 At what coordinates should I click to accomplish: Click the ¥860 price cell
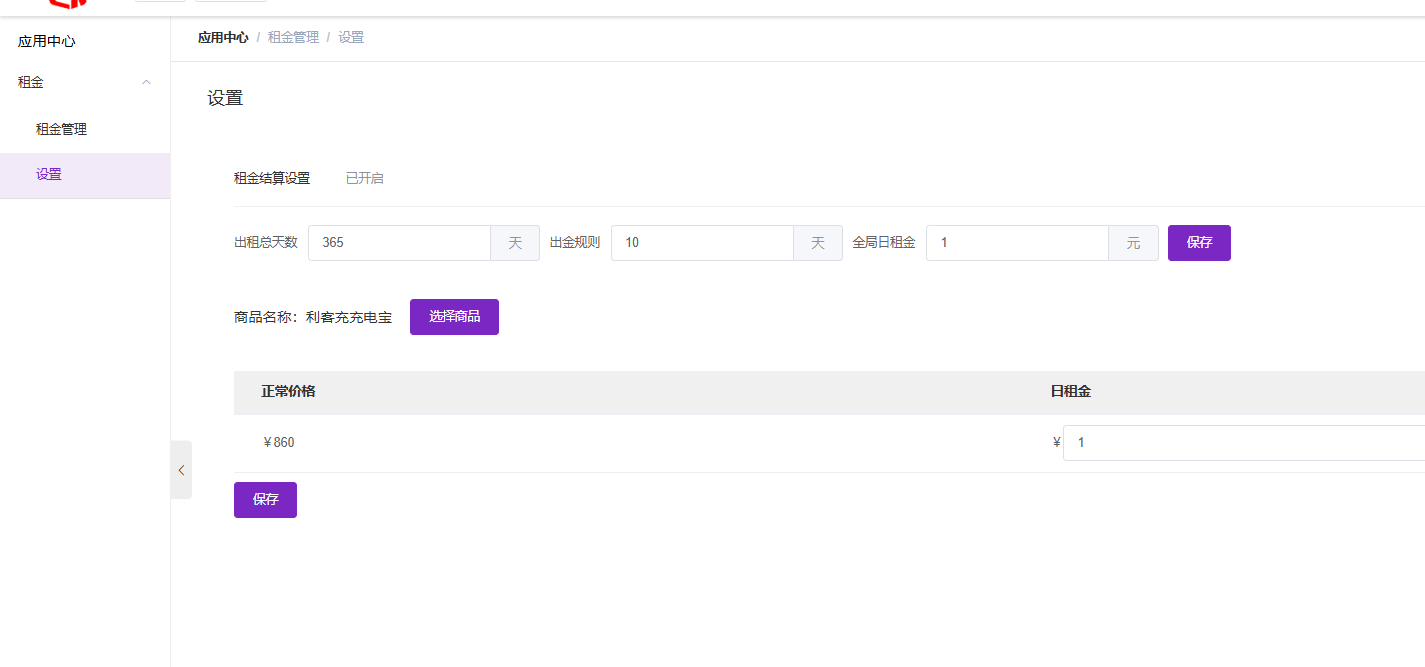[278, 443]
